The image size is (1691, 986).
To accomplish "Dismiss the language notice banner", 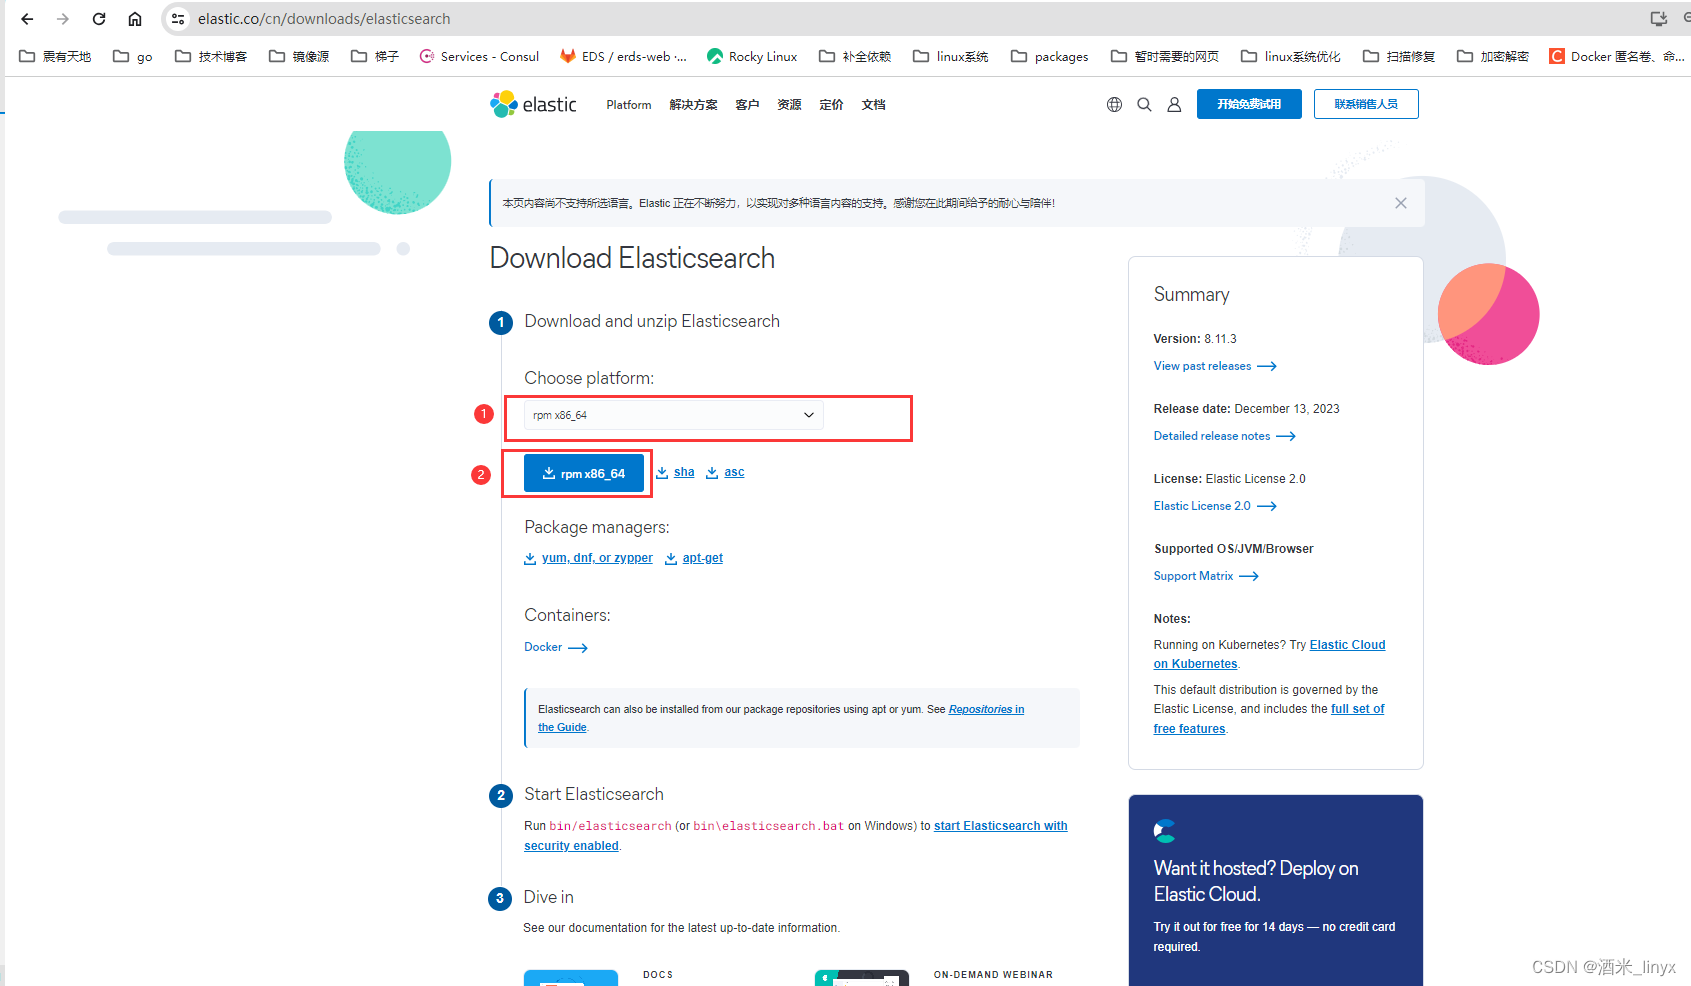I will click(1400, 202).
